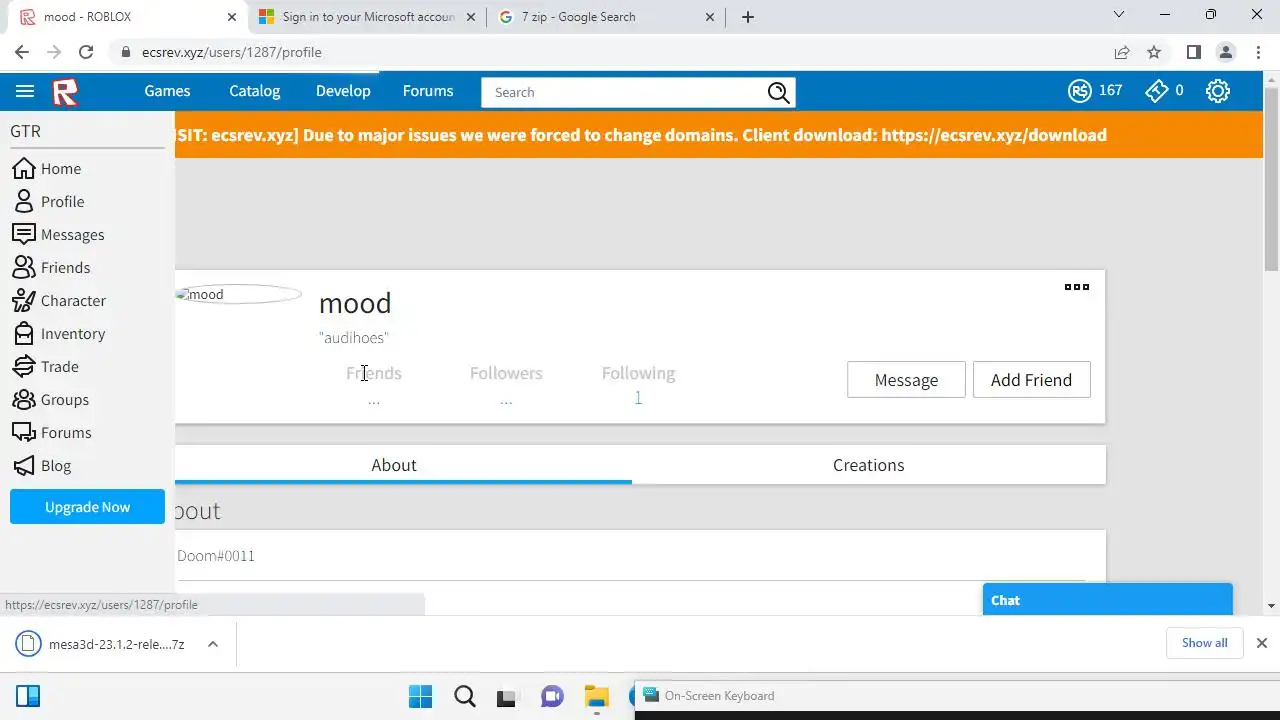Open the hamburger navigation menu icon

pyautogui.click(x=25, y=91)
